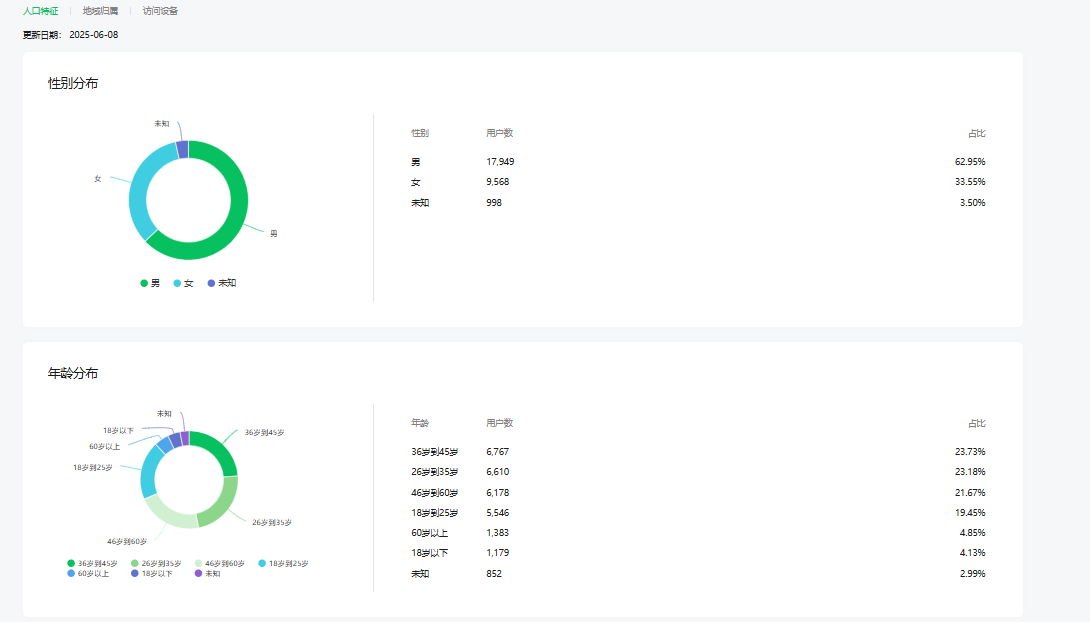Toggle 26岁到35岁 legend in age chart
The width and height of the screenshot is (1090, 622).
(156, 564)
